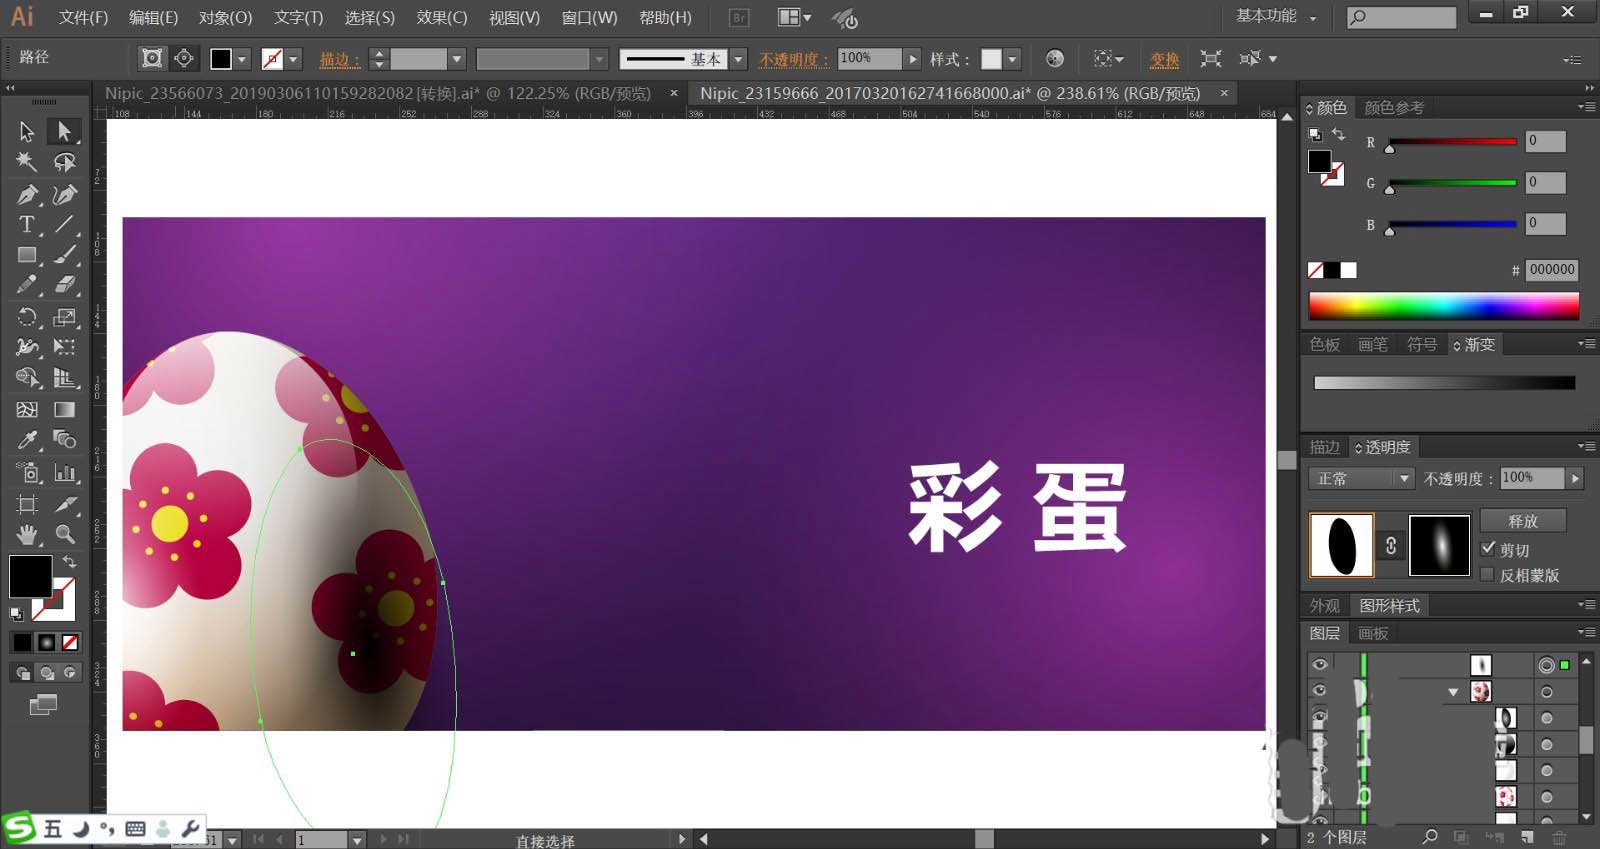Select the Gradient tool in the toolbox

65,409
